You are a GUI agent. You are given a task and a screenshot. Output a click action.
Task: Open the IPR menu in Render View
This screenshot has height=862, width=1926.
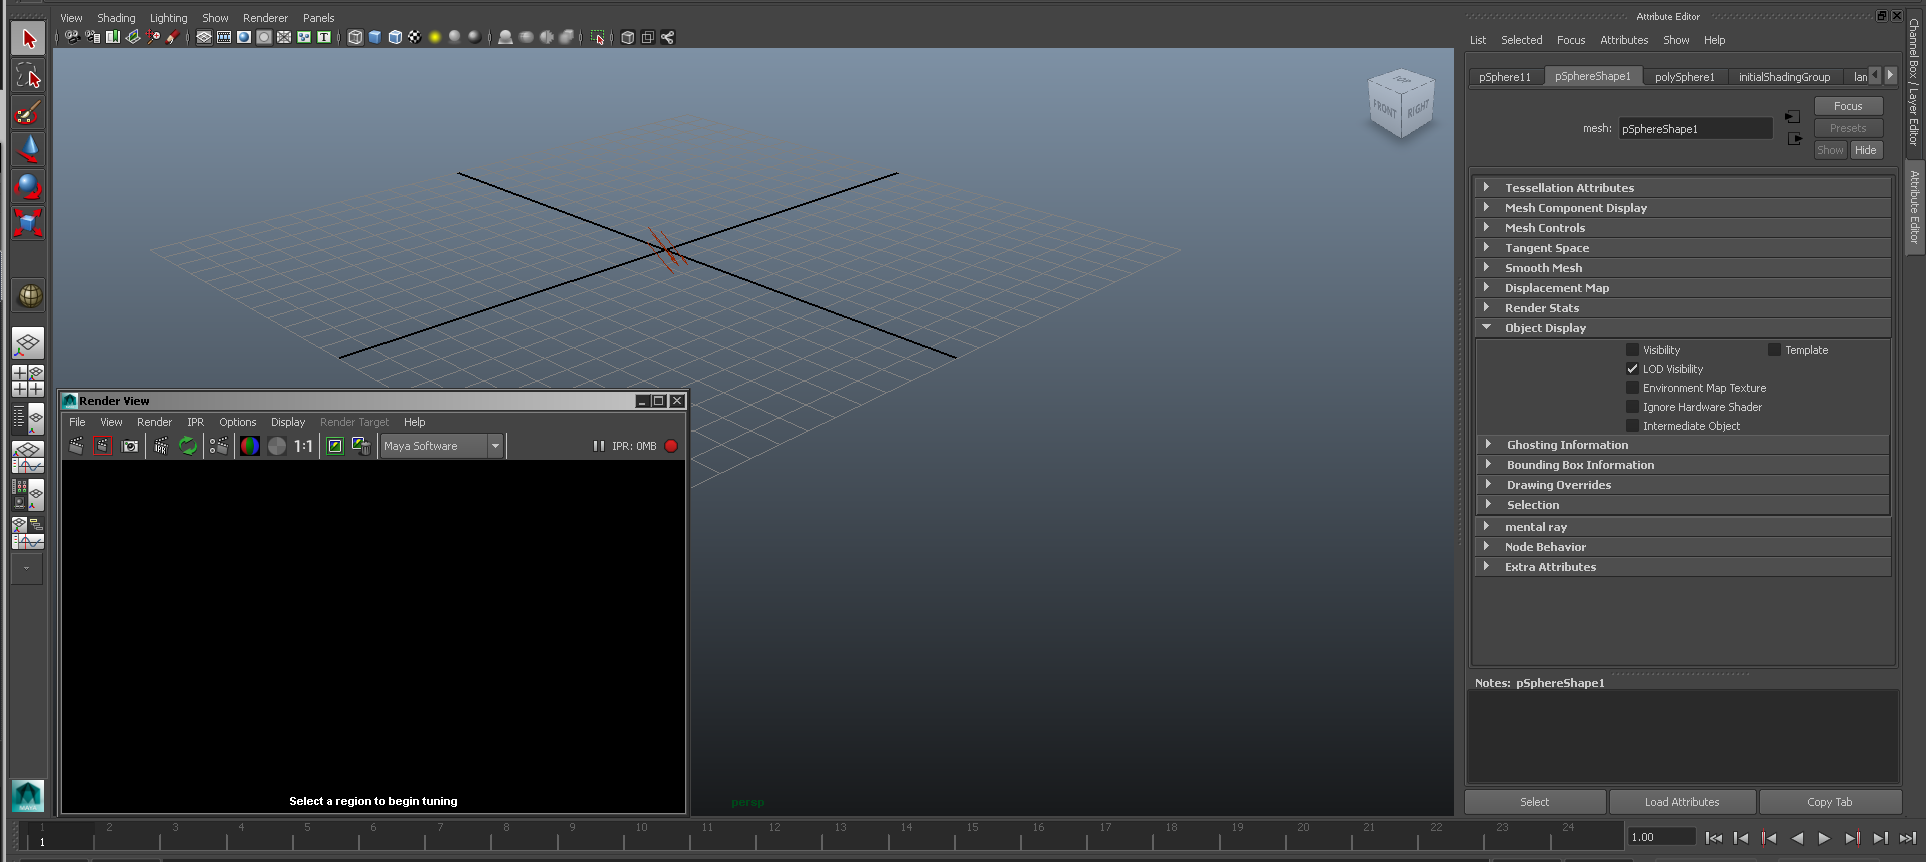click(x=196, y=422)
